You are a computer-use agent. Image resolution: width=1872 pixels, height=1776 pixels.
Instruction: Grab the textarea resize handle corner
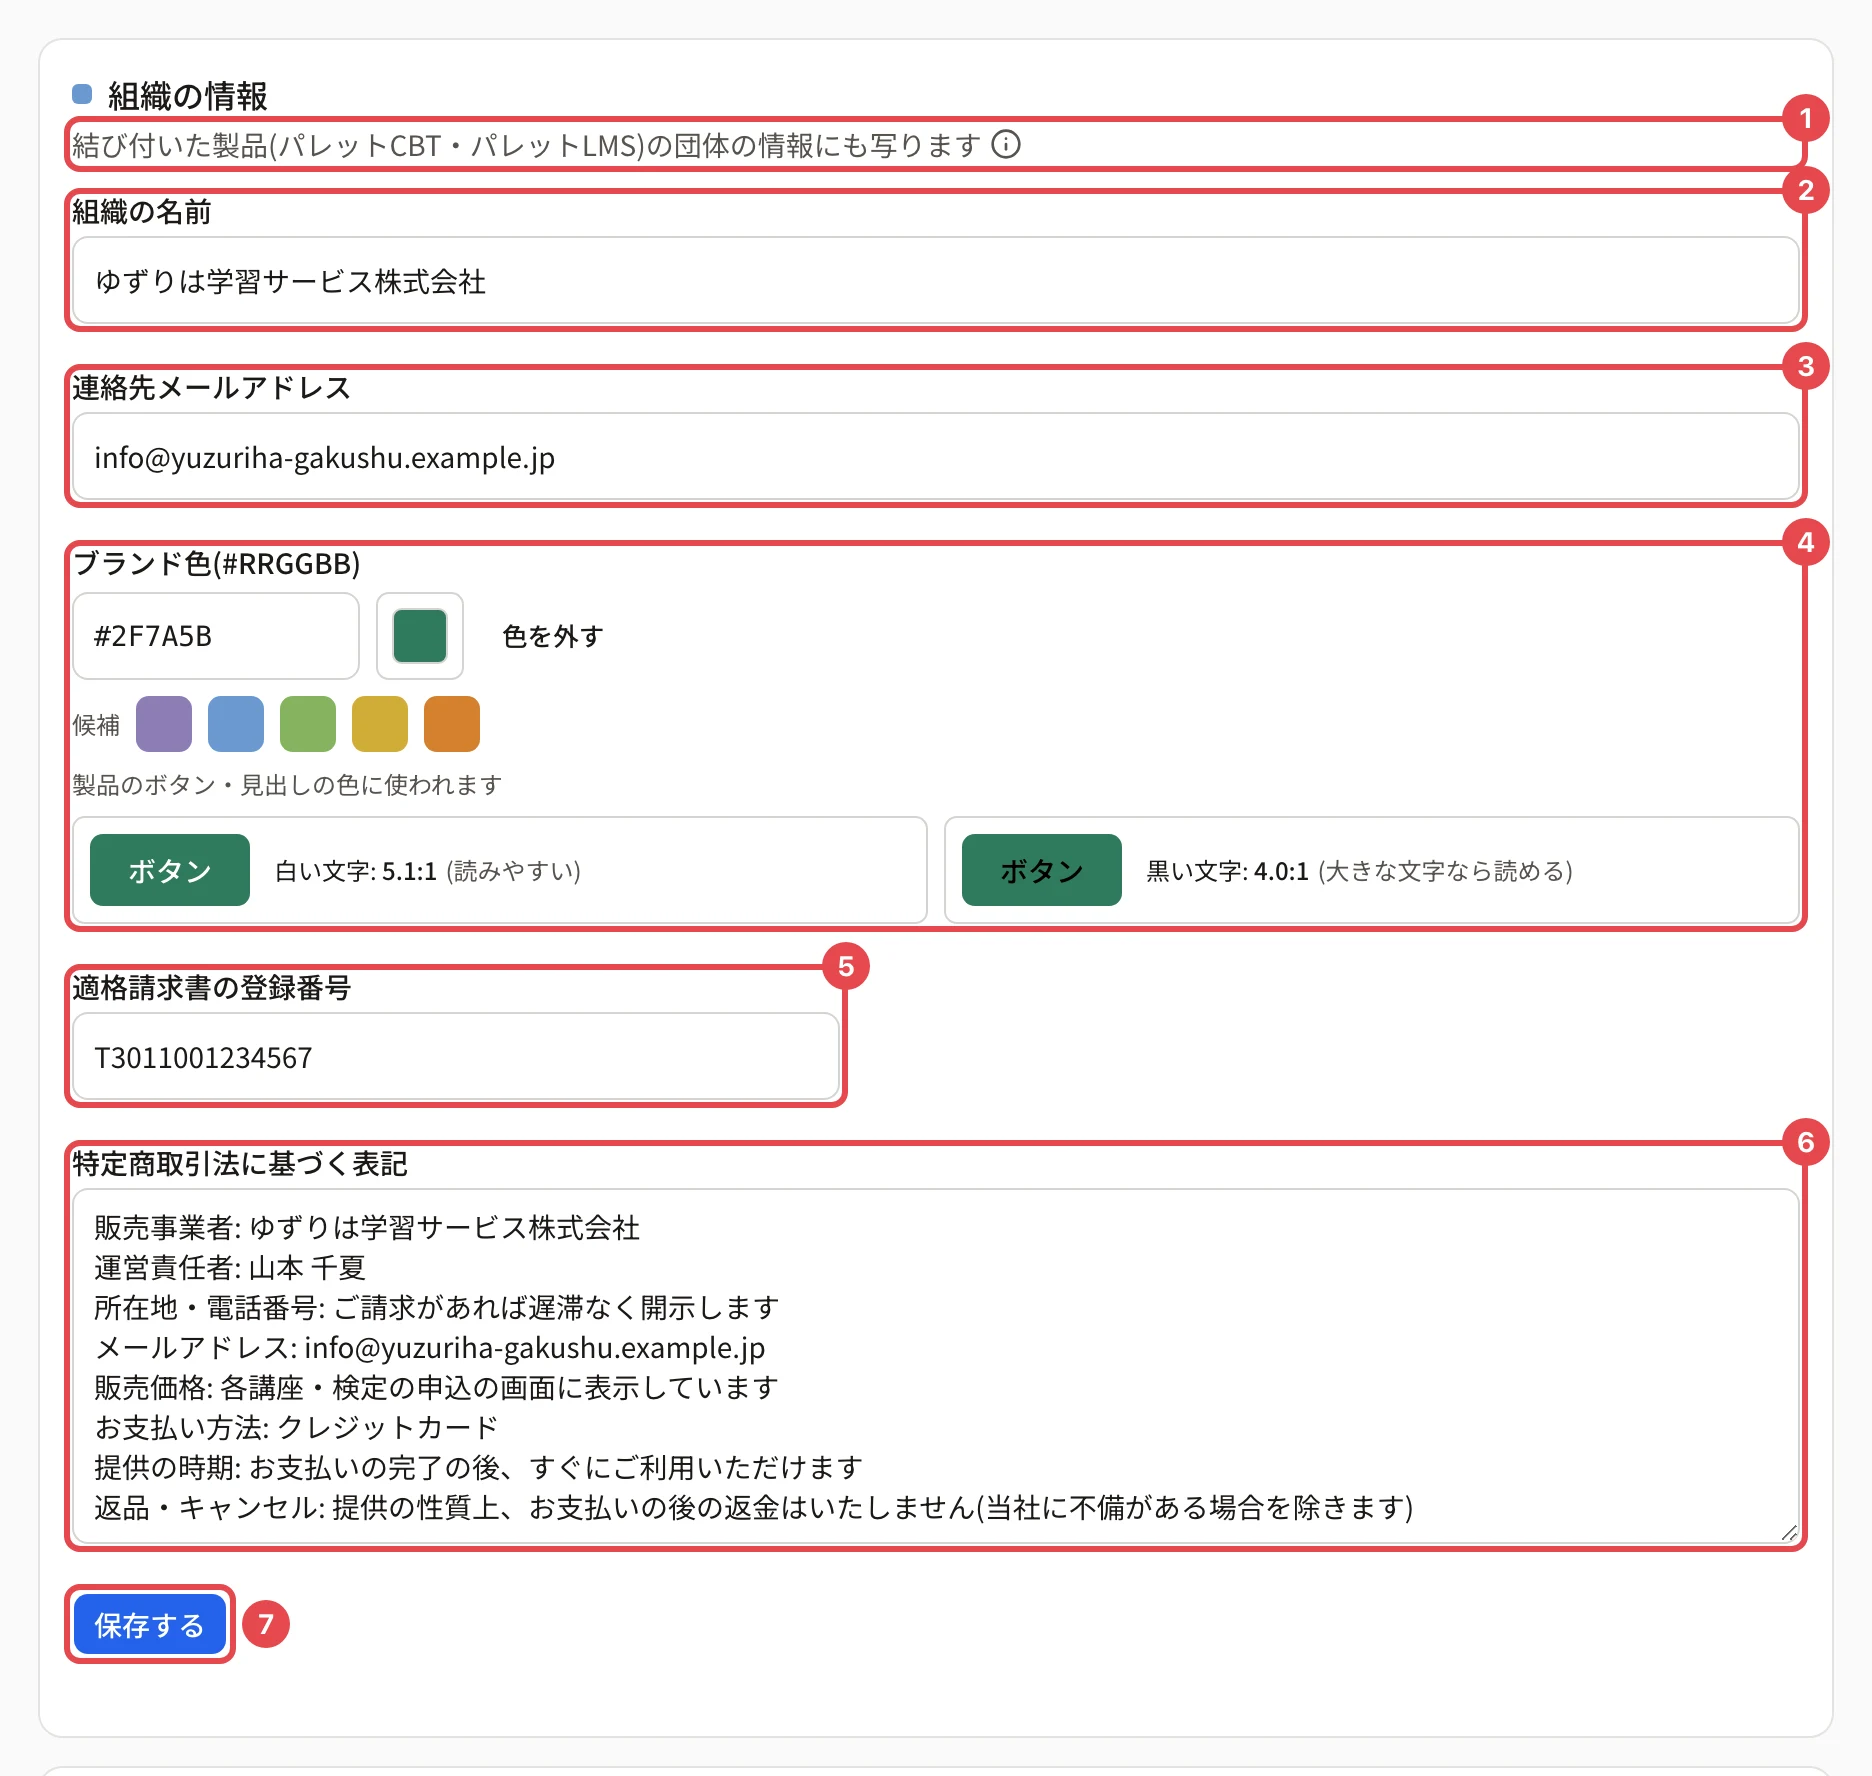coord(1789,1533)
